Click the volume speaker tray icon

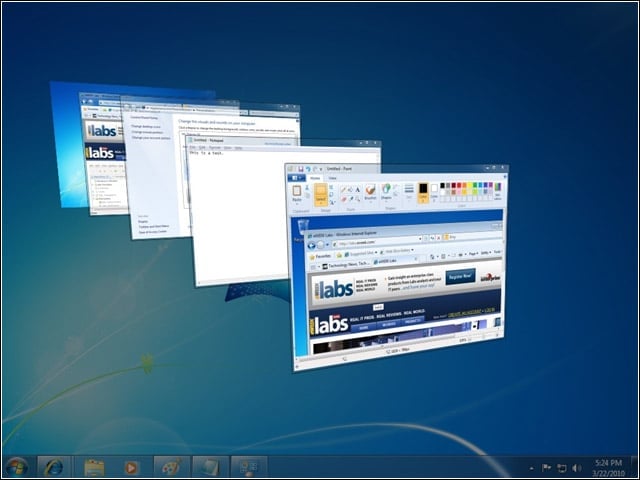[x=577, y=468]
